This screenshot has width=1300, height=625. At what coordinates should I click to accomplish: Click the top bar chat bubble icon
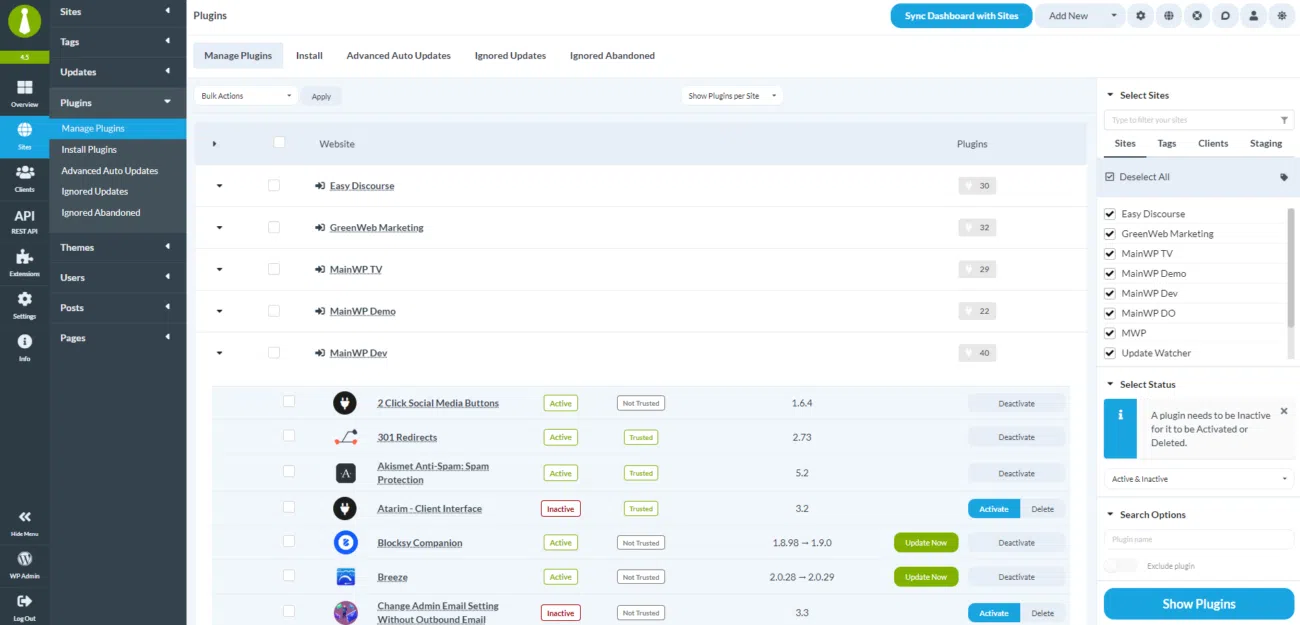[1224, 16]
